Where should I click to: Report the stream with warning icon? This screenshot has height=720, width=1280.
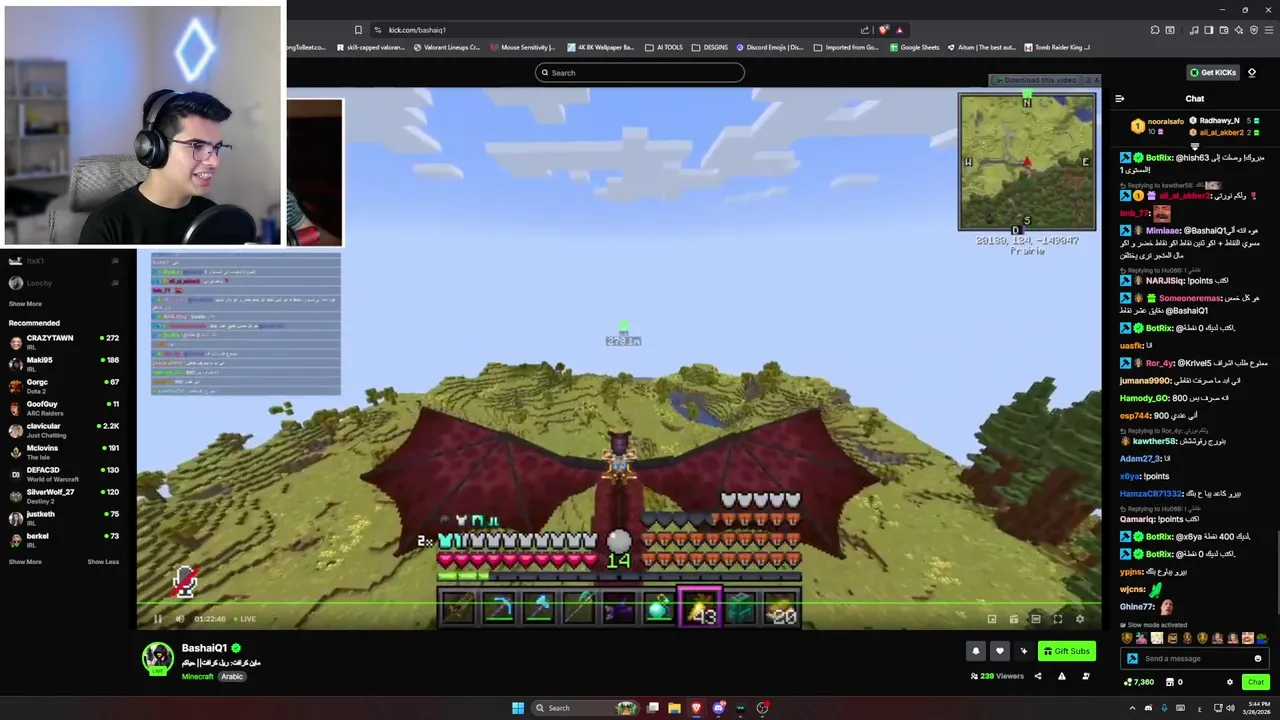tap(1061, 676)
